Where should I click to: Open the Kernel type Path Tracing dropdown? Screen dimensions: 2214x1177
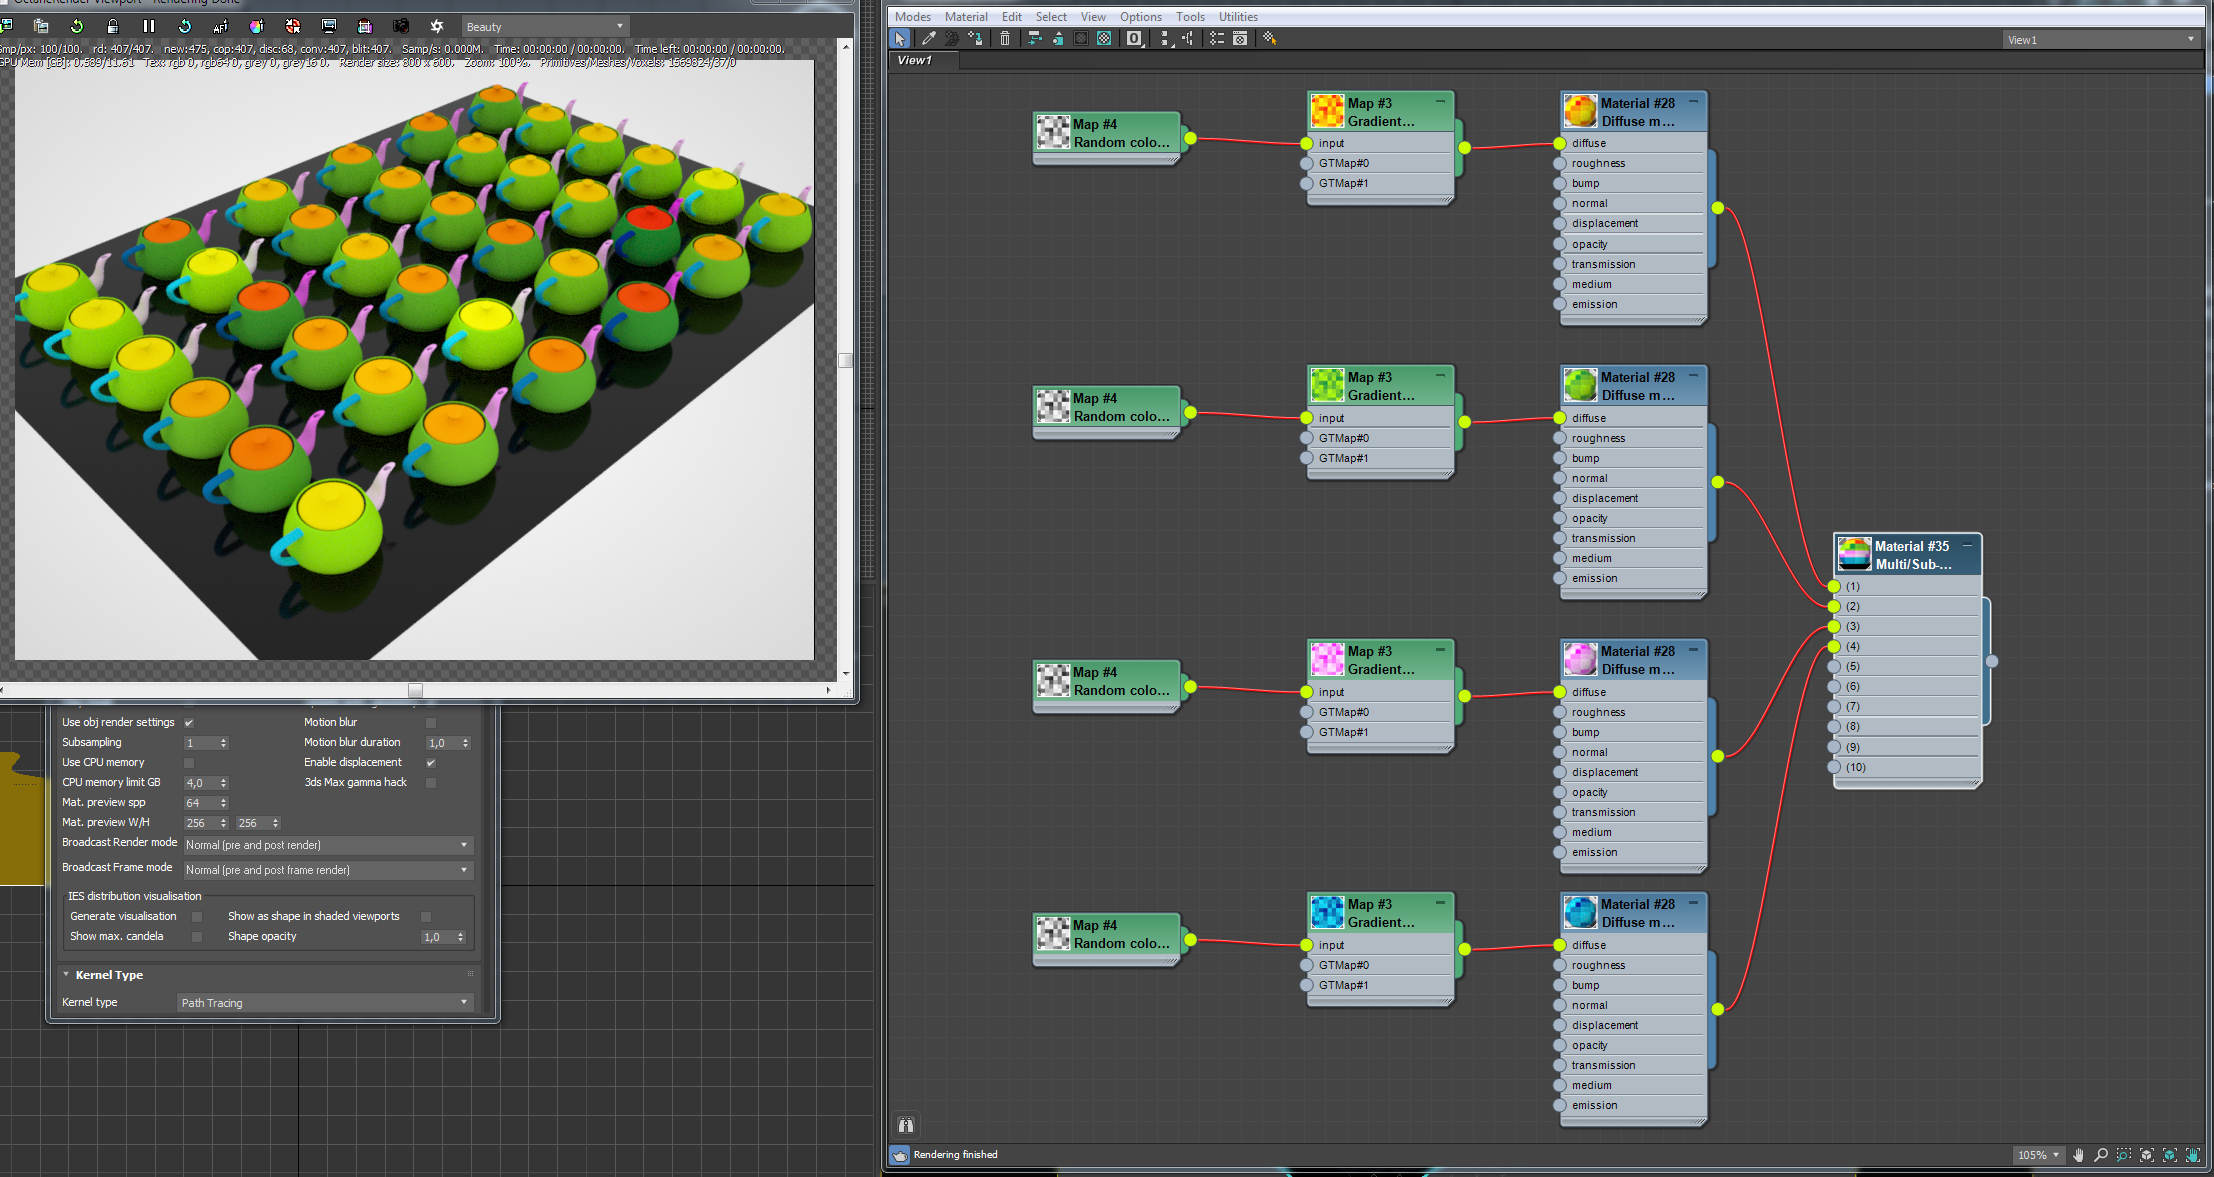point(324,1002)
